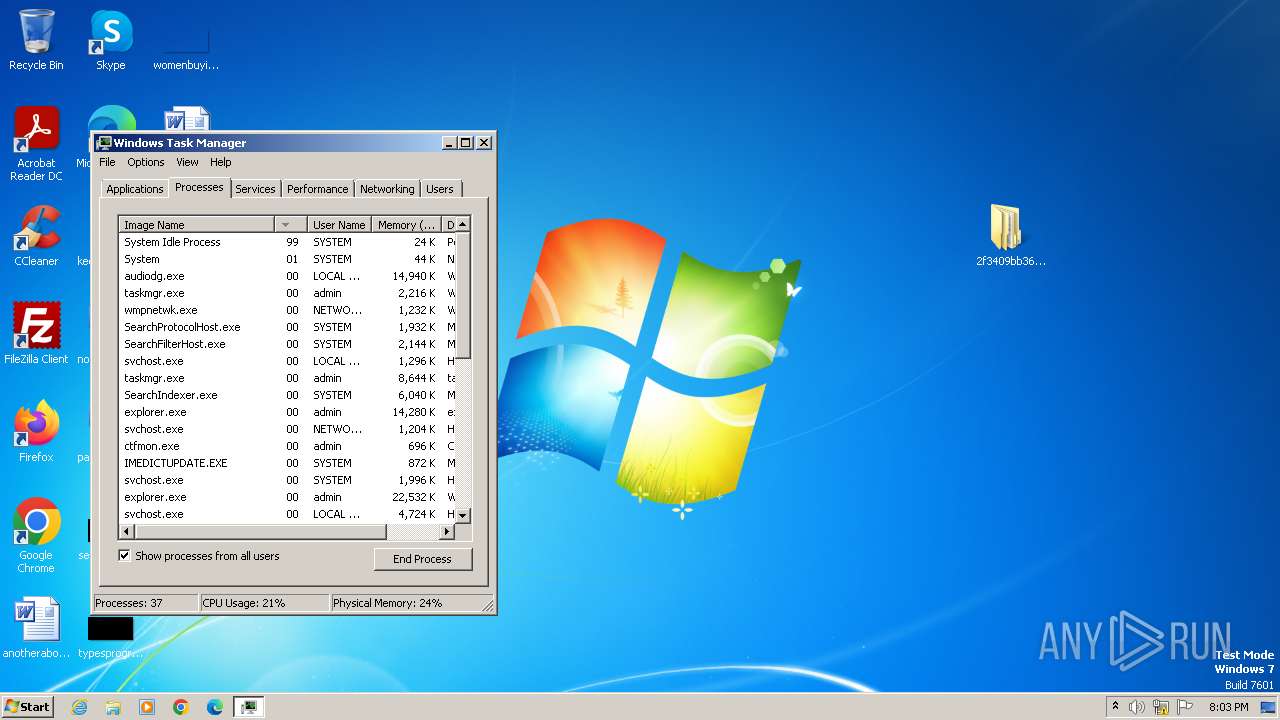
Task: Switch to the Services tab
Action: click(x=255, y=189)
